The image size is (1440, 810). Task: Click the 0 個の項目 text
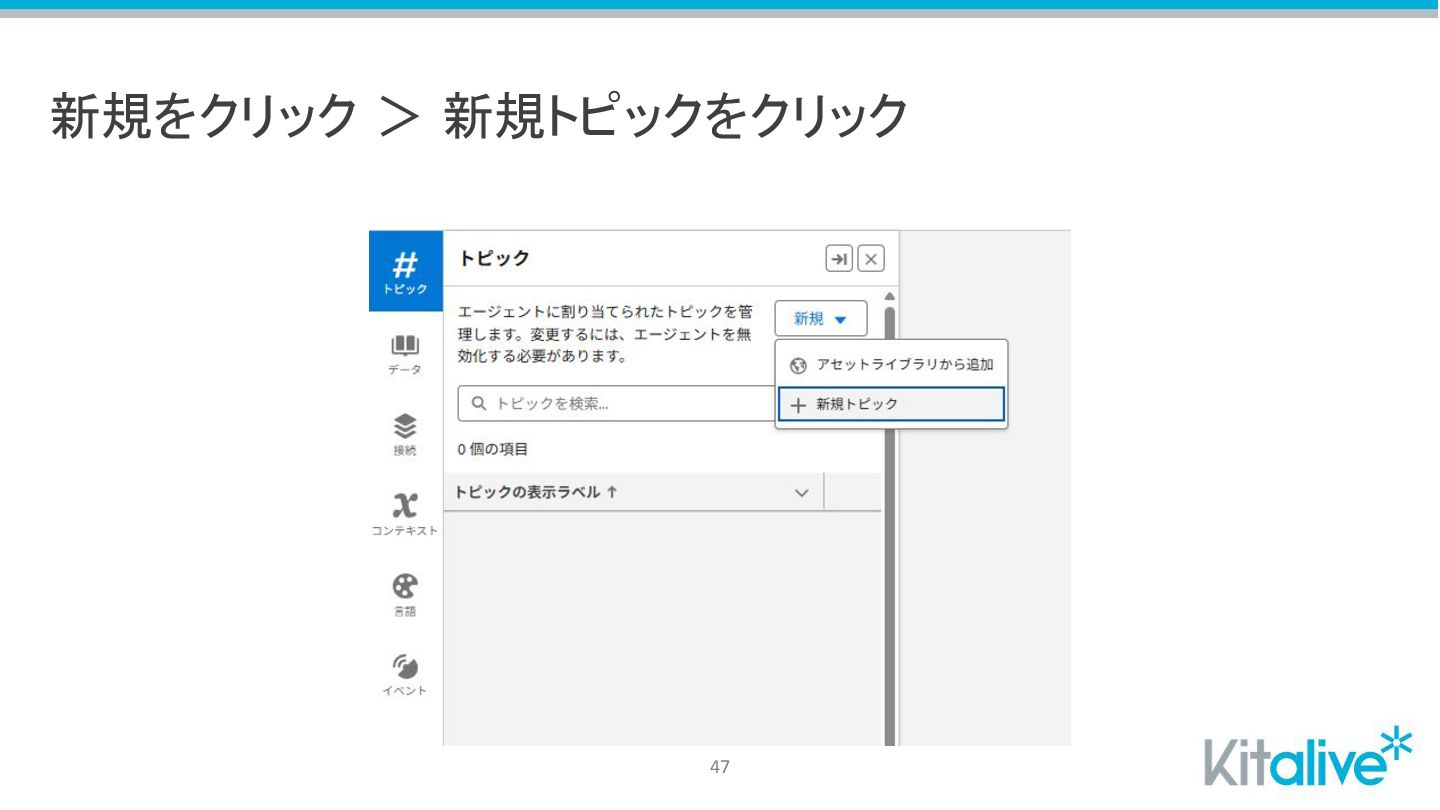click(x=493, y=449)
